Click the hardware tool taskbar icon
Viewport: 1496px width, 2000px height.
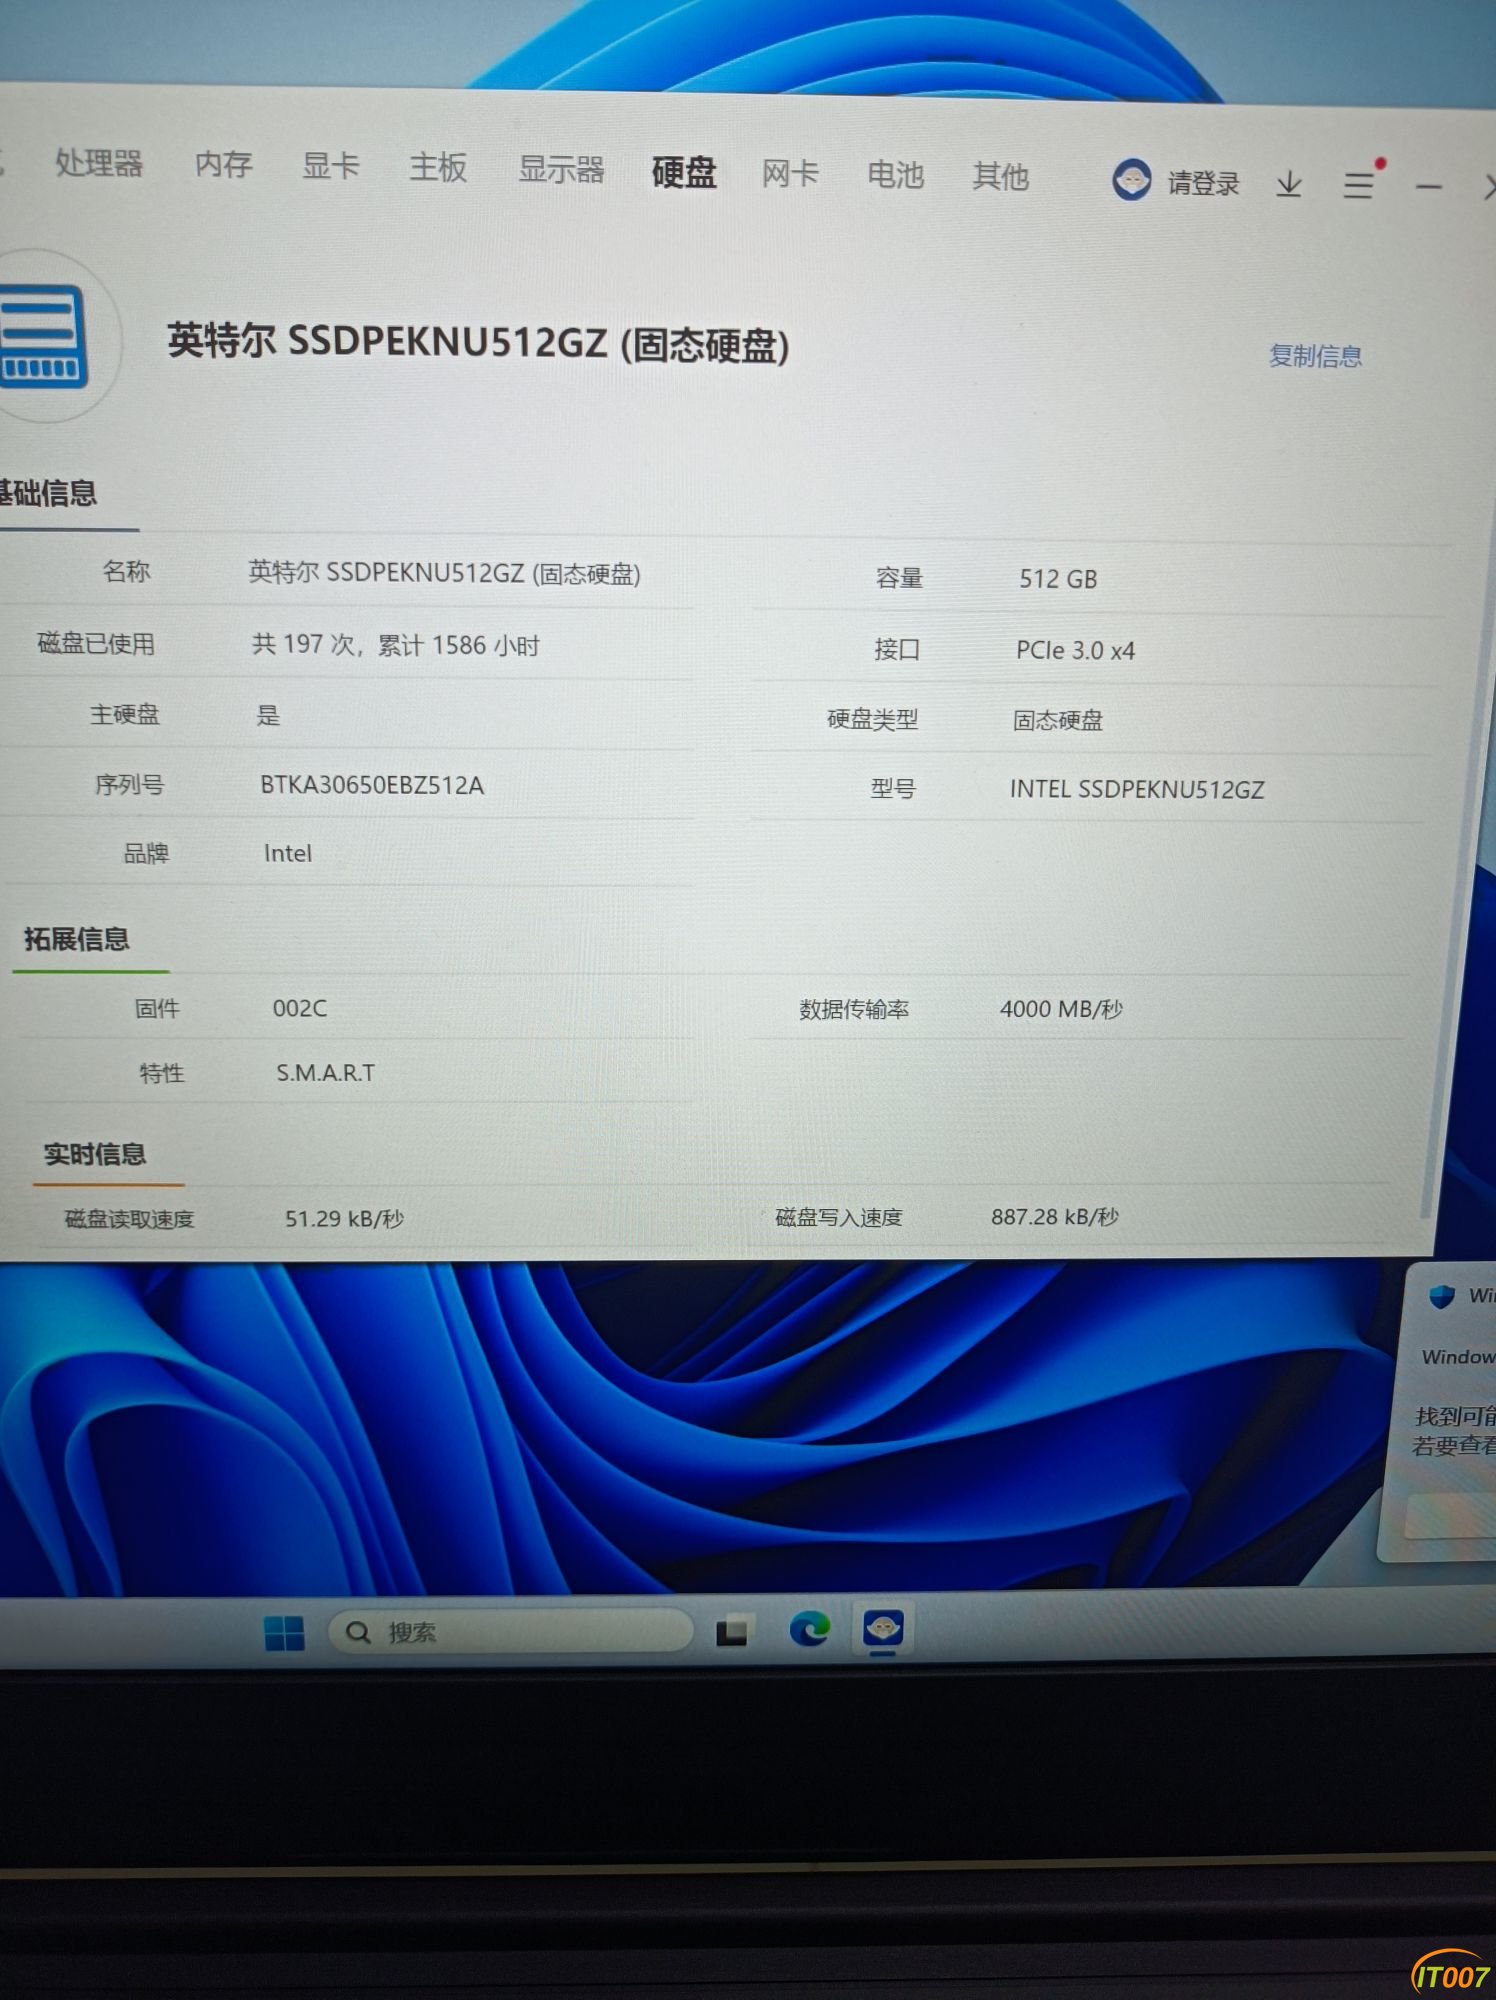883,1629
